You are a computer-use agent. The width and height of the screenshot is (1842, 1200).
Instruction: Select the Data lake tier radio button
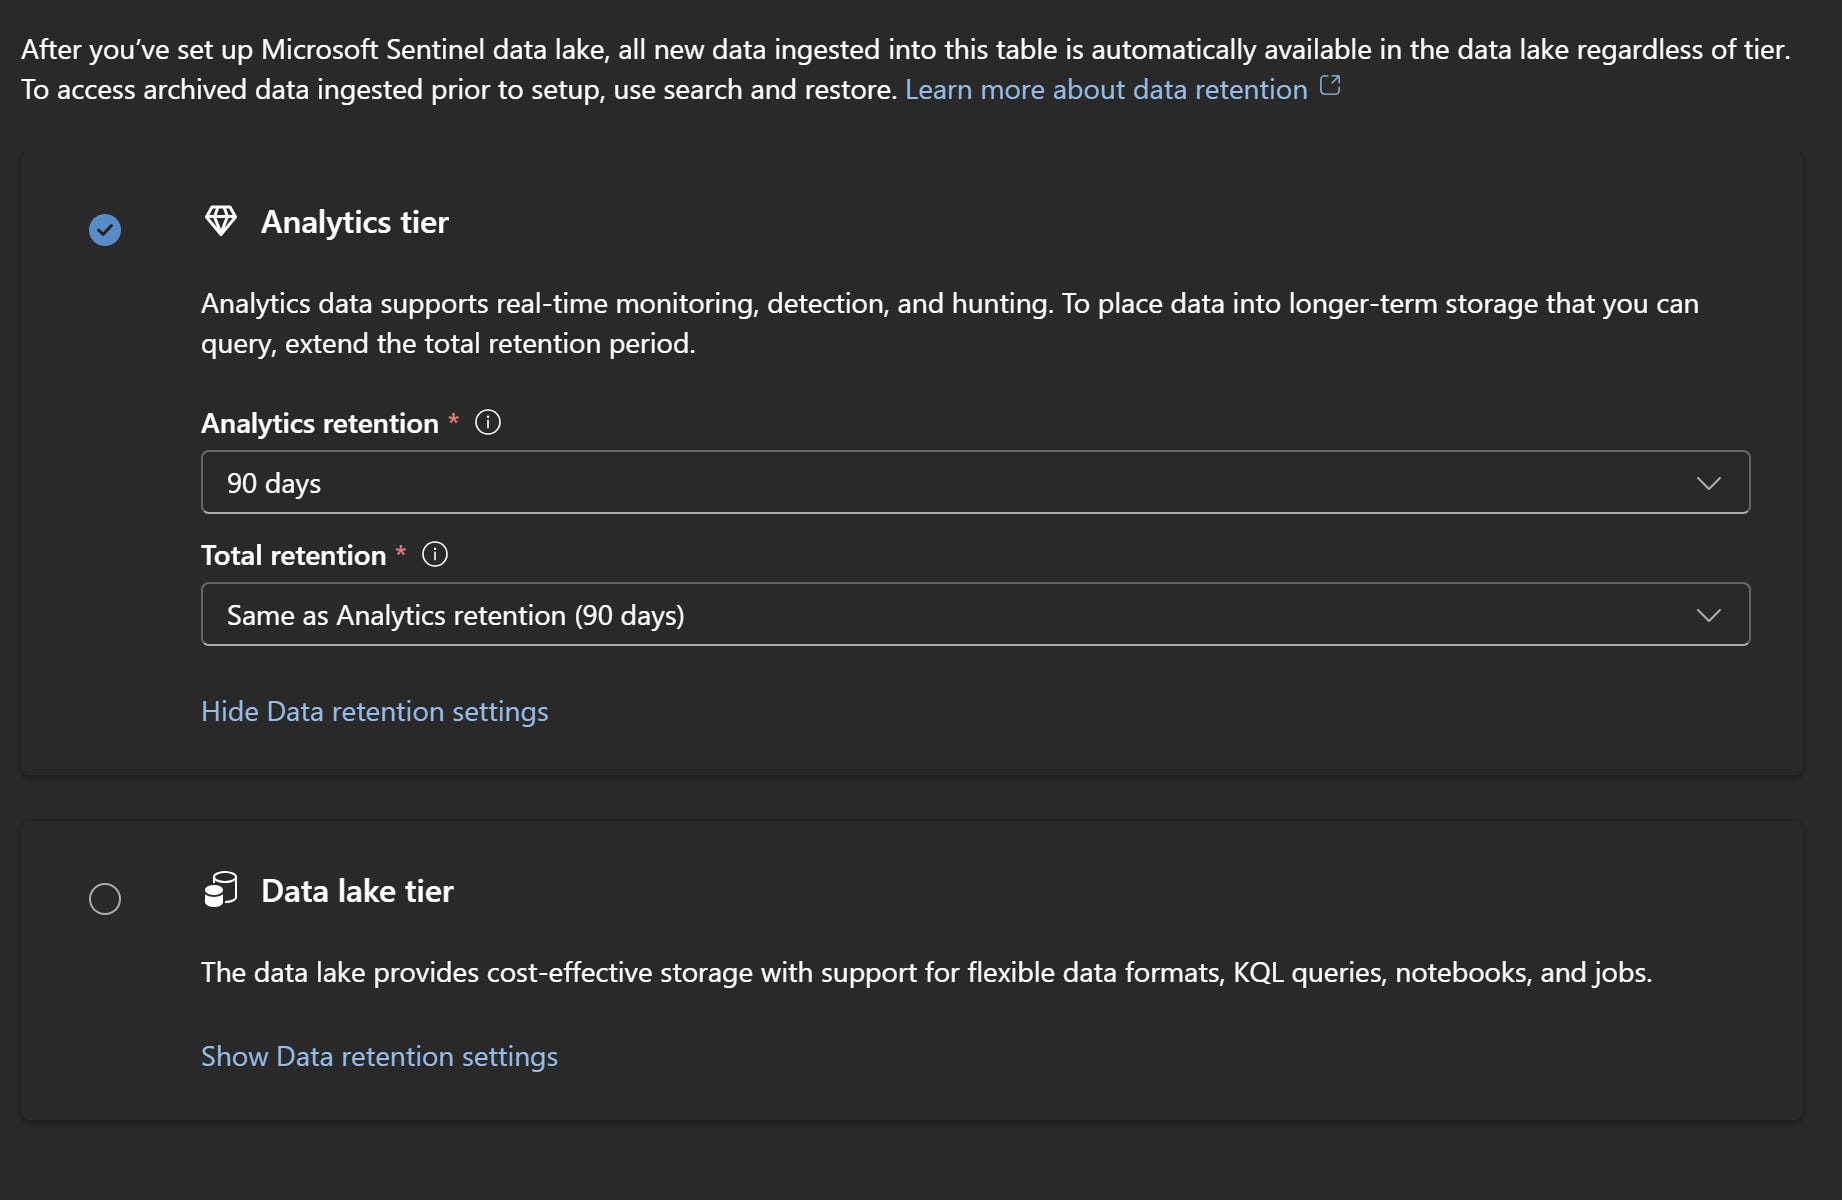pos(104,899)
